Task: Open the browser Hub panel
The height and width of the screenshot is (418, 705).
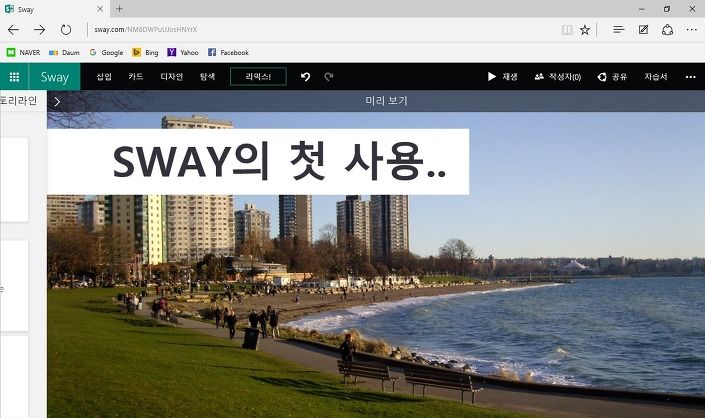Action: click(x=619, y=30)
